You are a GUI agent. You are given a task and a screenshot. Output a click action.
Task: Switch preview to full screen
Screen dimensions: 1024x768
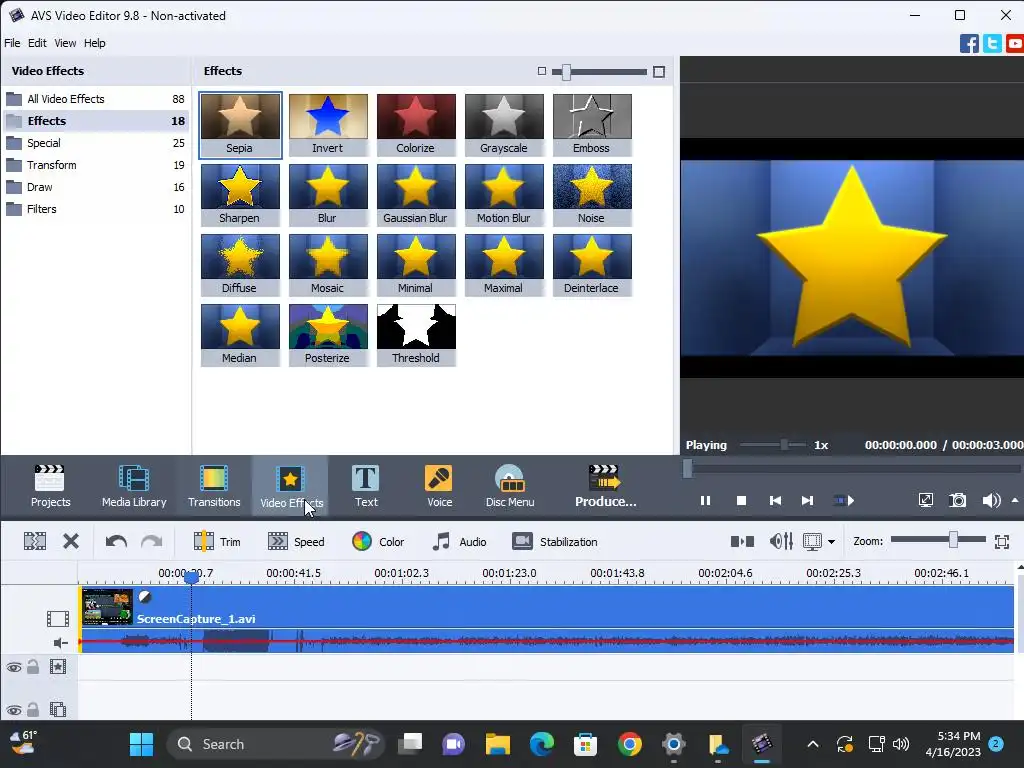click(x=925, y=500)
